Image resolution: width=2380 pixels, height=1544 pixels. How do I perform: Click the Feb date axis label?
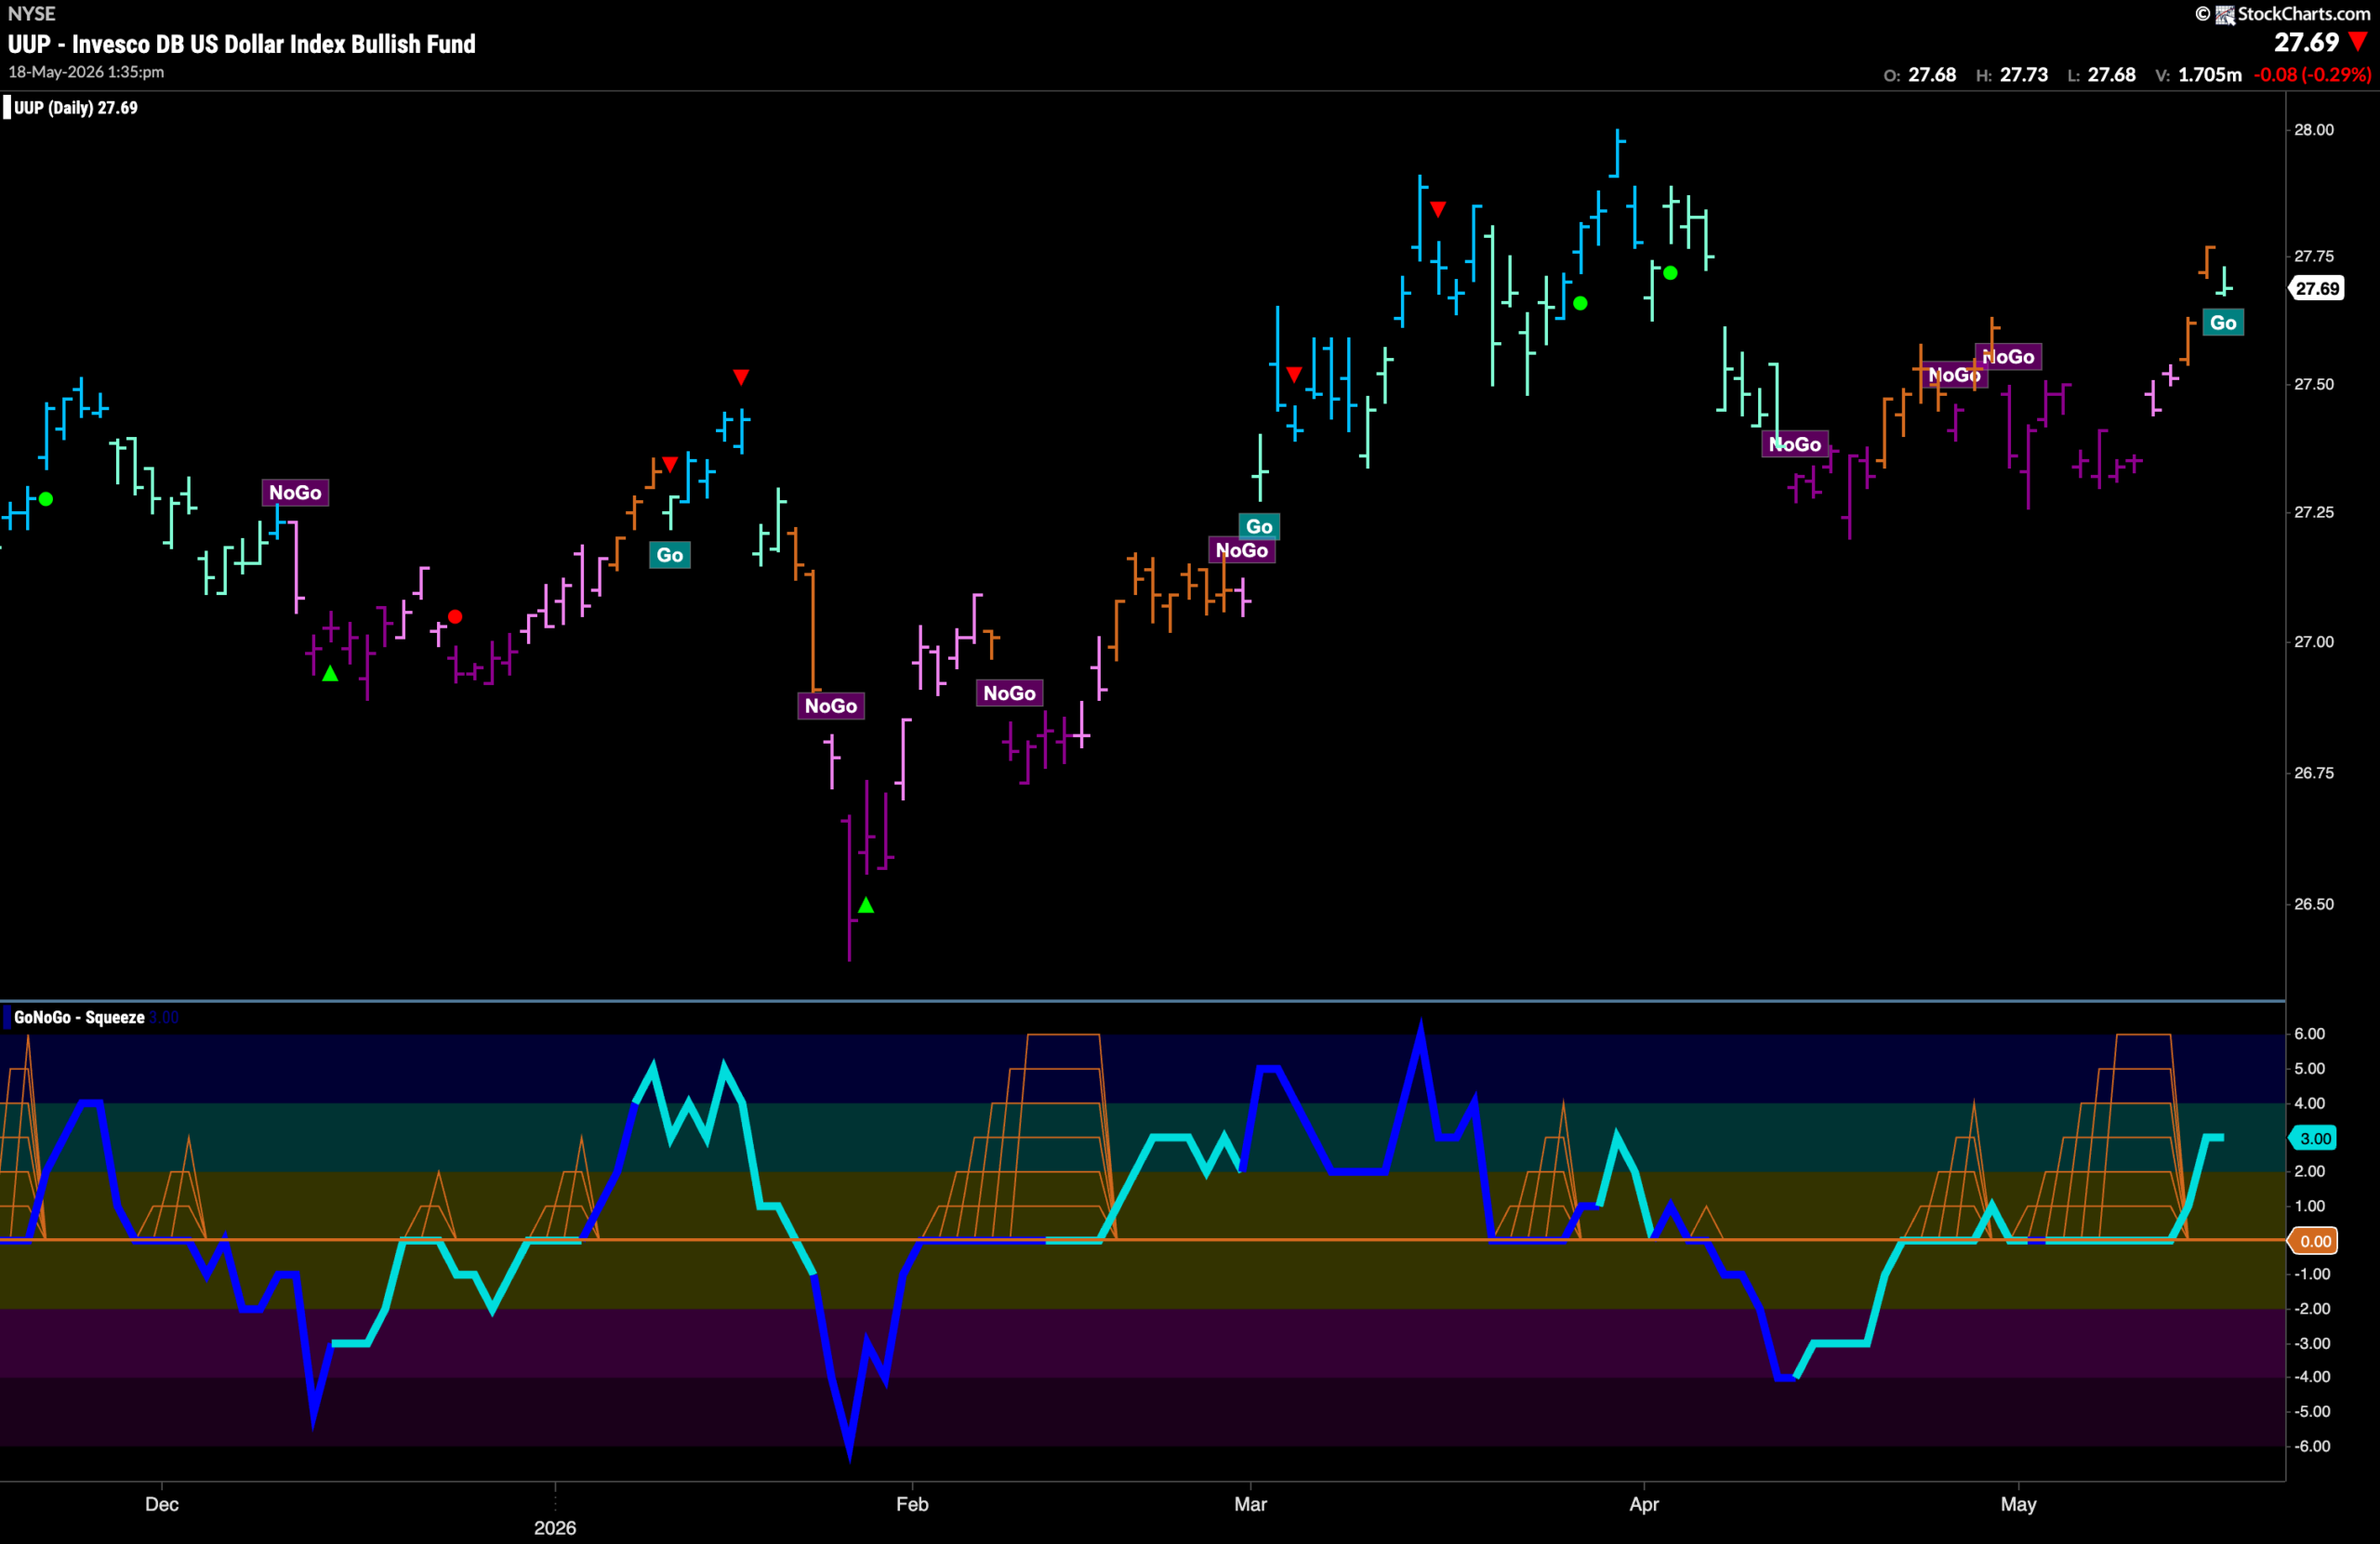coord(912,1504)
